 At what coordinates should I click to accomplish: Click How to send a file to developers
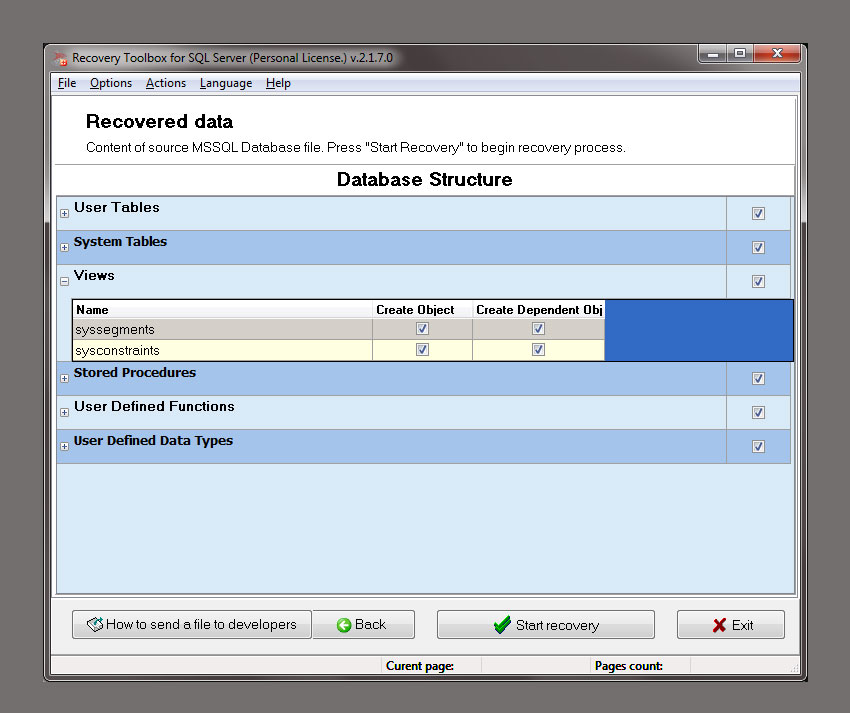click(x=192, y=625)
